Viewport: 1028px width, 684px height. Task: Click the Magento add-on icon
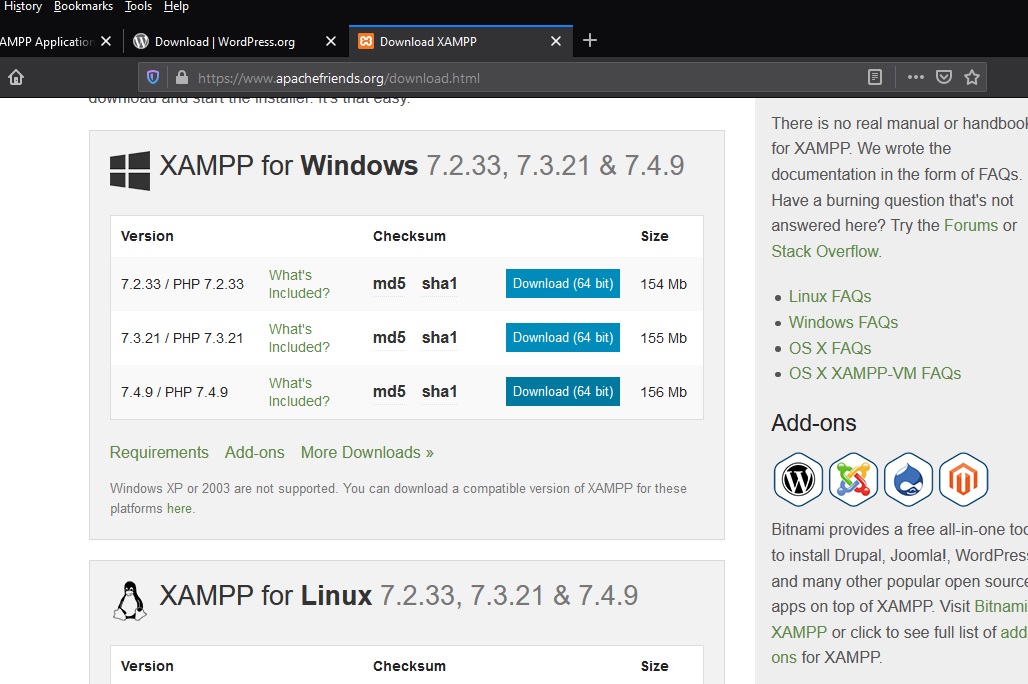coord(963,480)
